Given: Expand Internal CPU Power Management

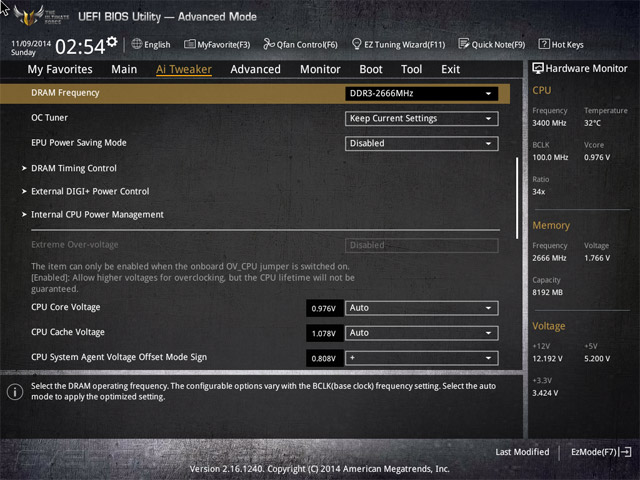Looking at the screenshot, I should click(x=97, y=215).
